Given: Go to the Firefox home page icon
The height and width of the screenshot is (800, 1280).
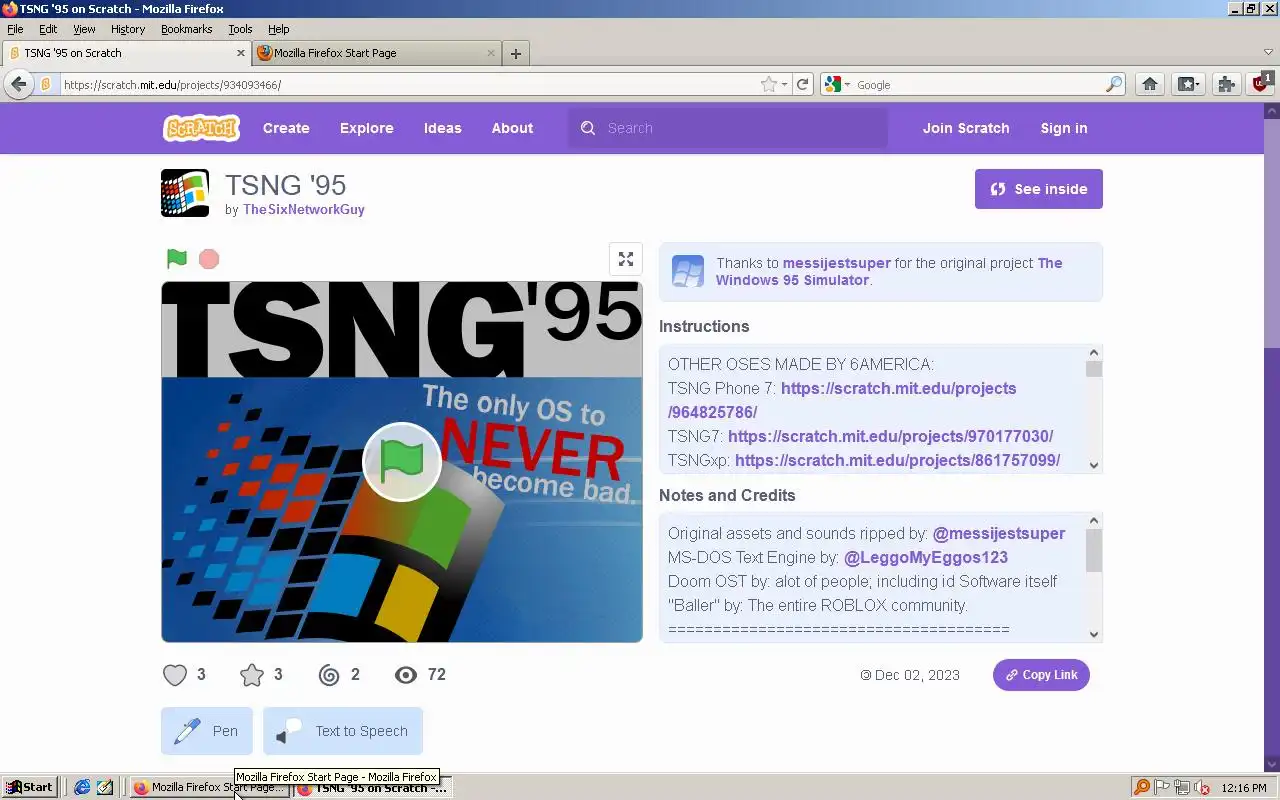Looking at the screenshot, I should point(1150,85).
